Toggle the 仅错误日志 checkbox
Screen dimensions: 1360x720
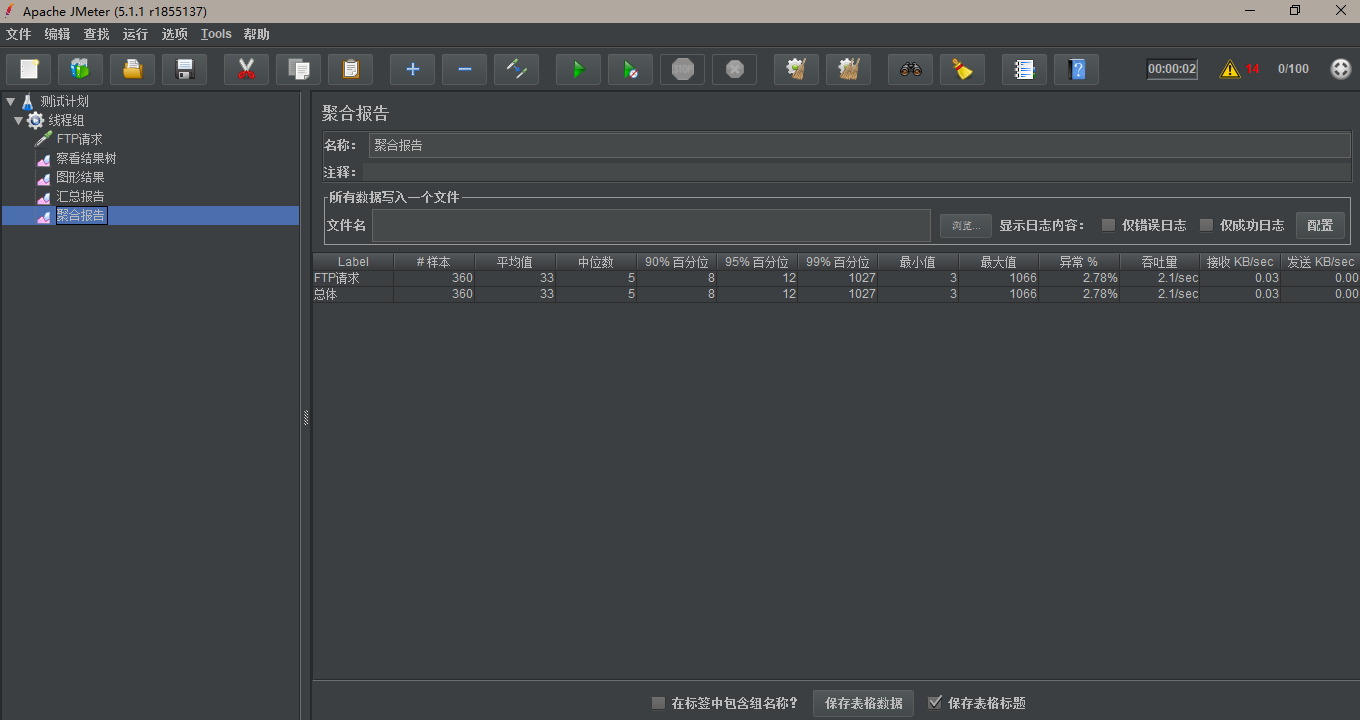[1108, 225]
